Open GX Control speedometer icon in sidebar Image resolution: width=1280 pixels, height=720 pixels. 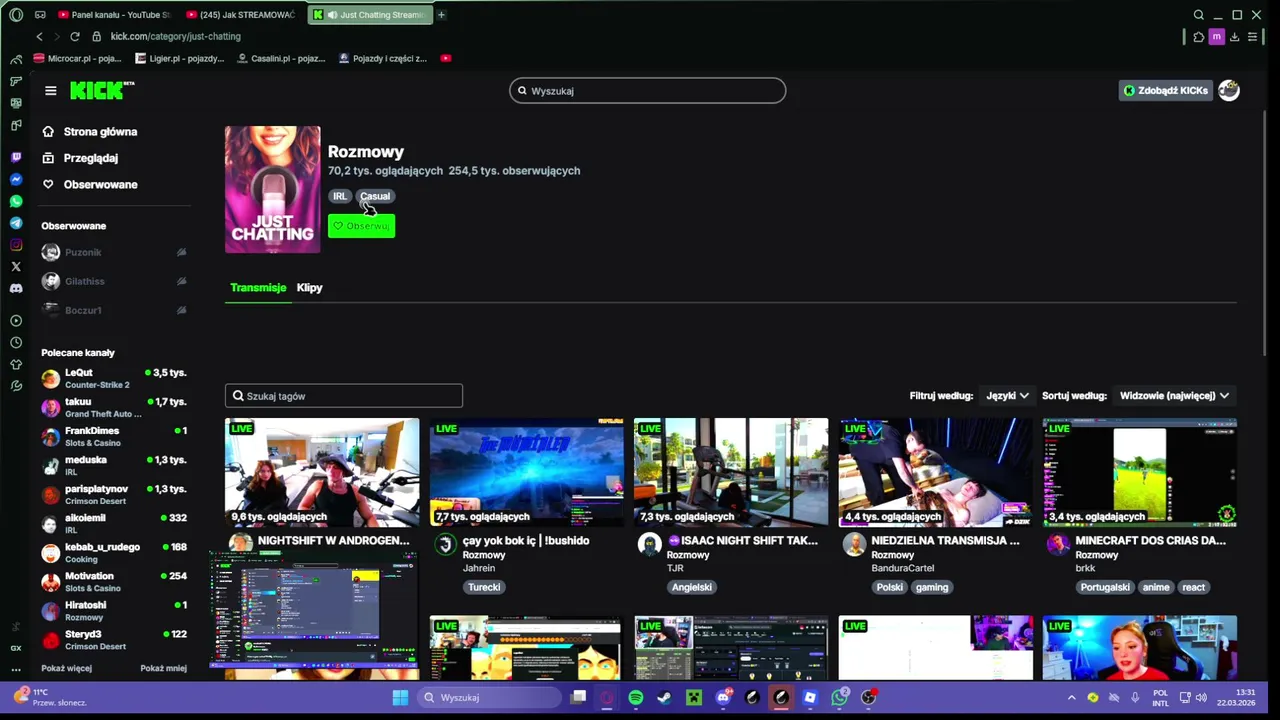pos(16,59)
